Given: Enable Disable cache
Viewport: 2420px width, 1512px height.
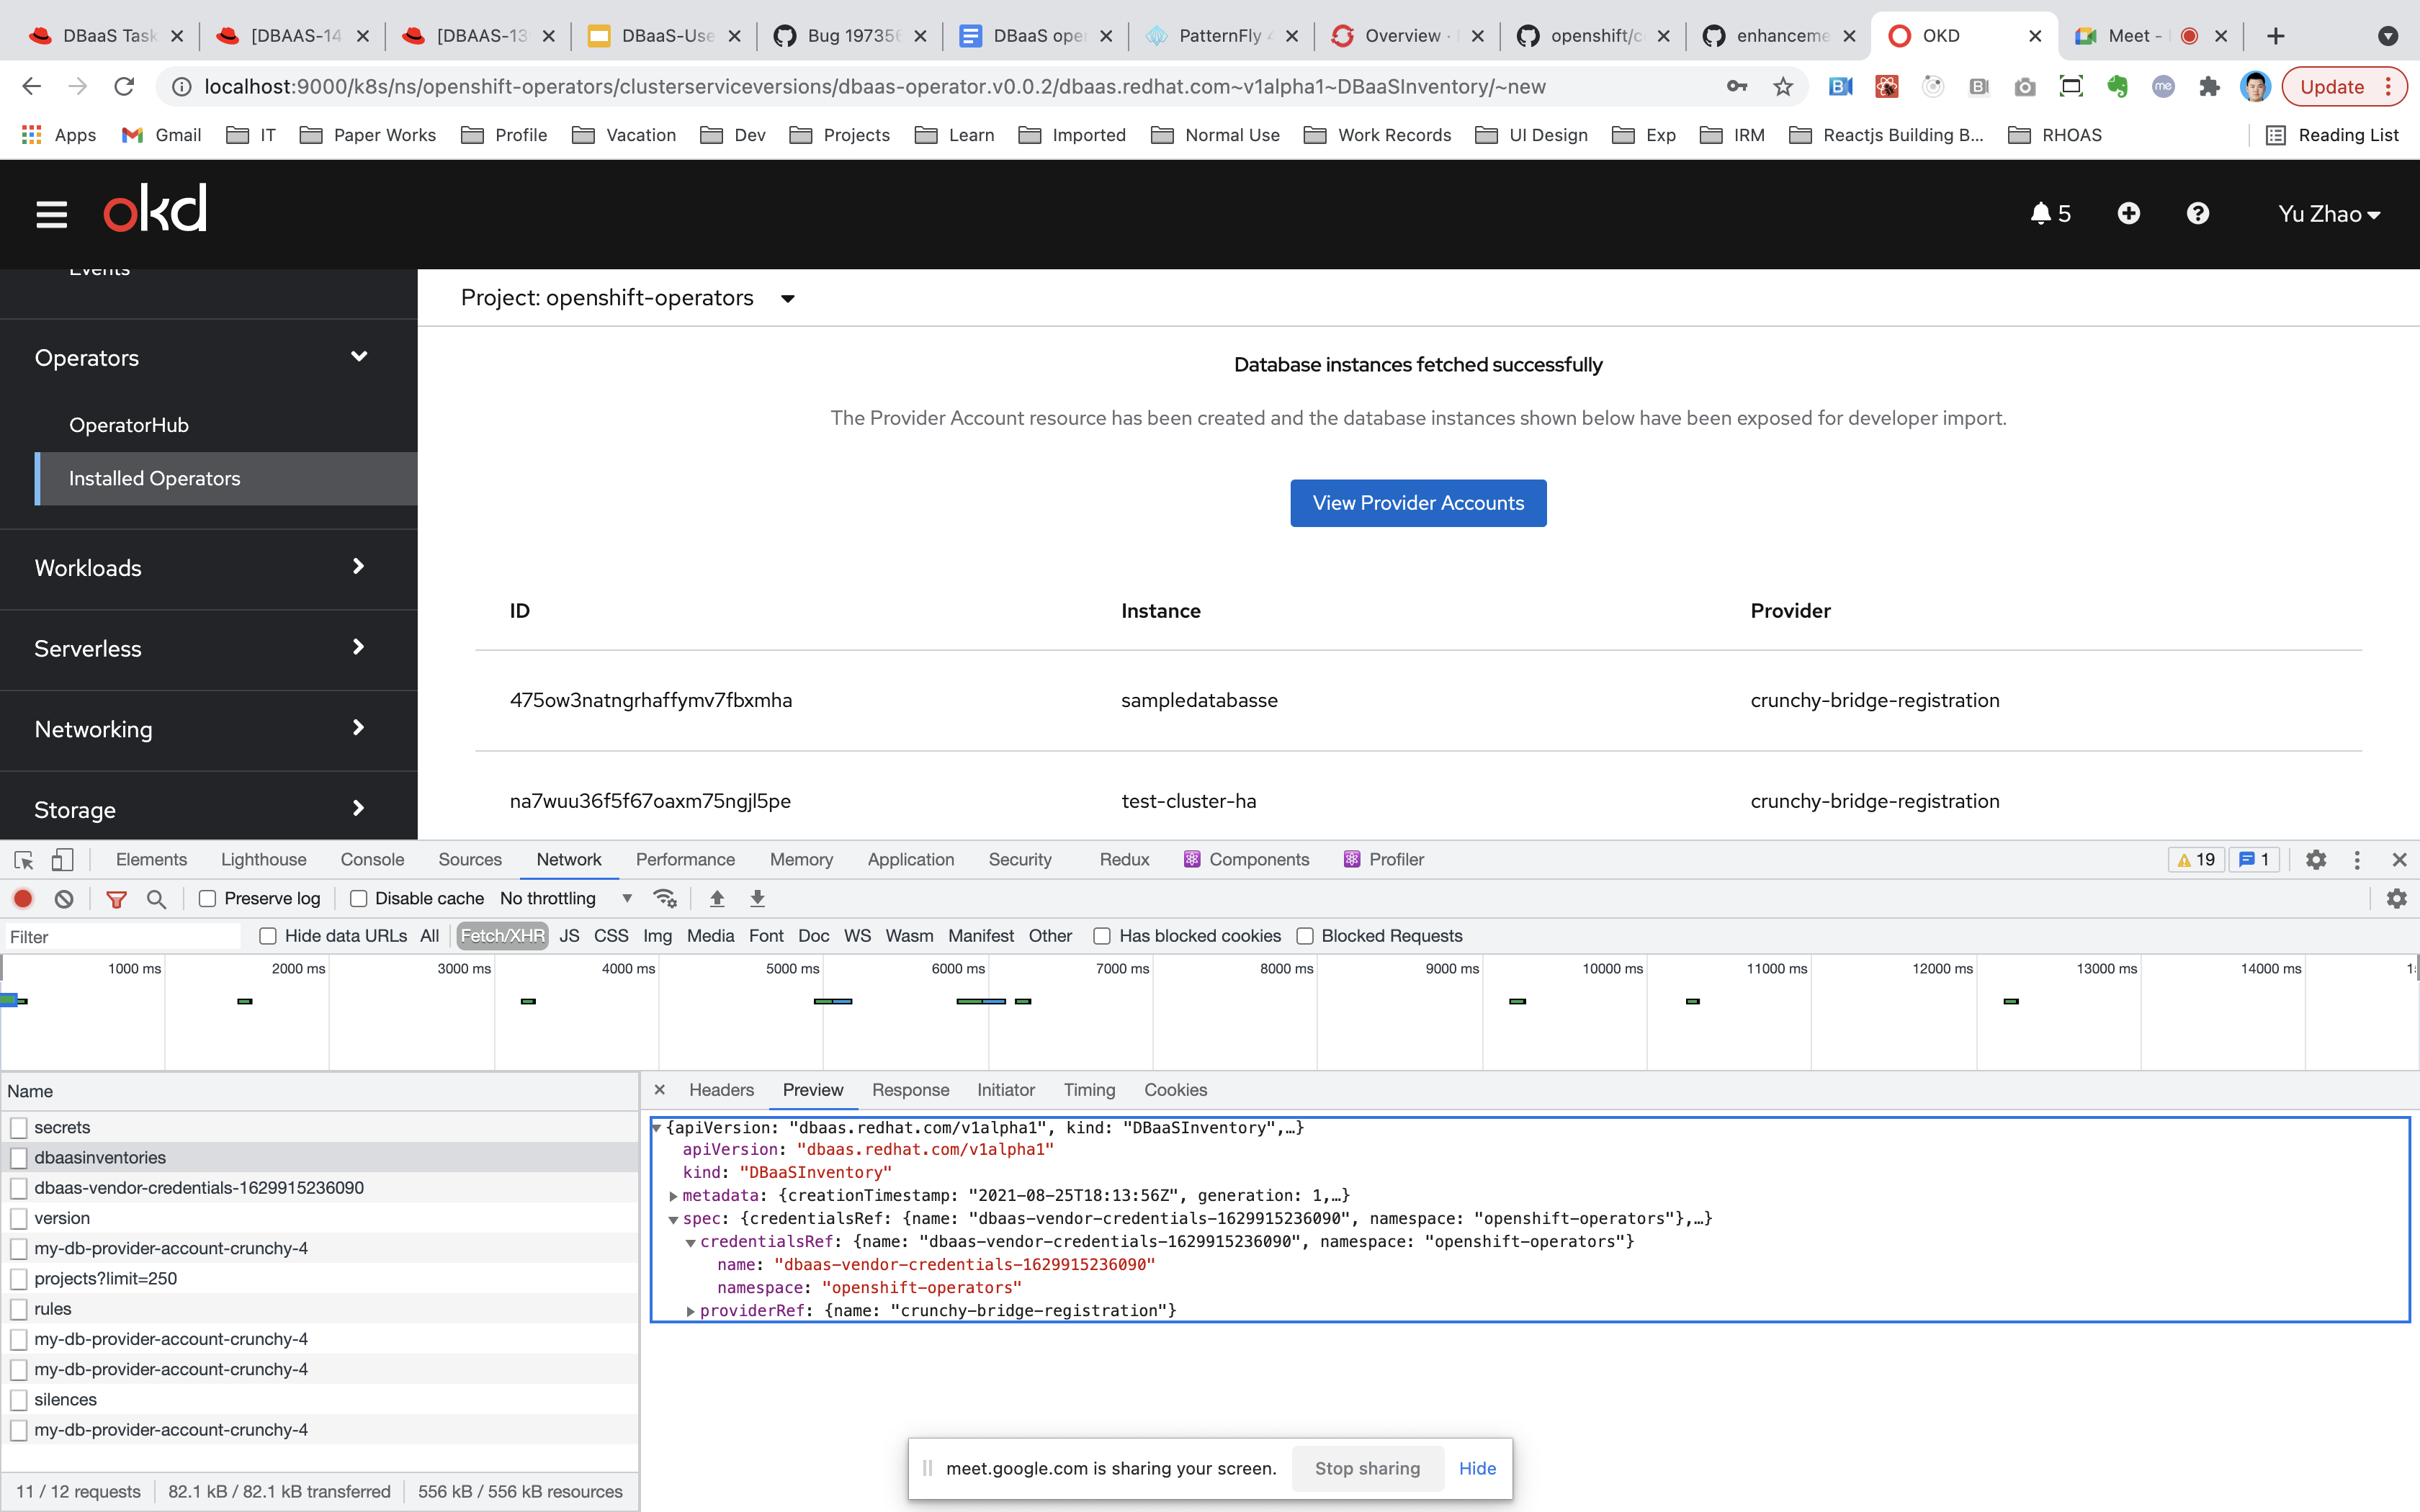Looking at the screenshot, I should point(357,898).
